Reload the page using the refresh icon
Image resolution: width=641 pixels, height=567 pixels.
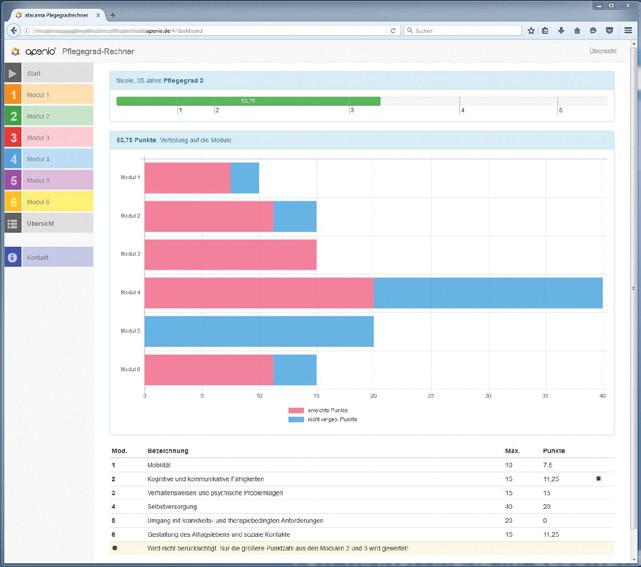click(395, 30)
